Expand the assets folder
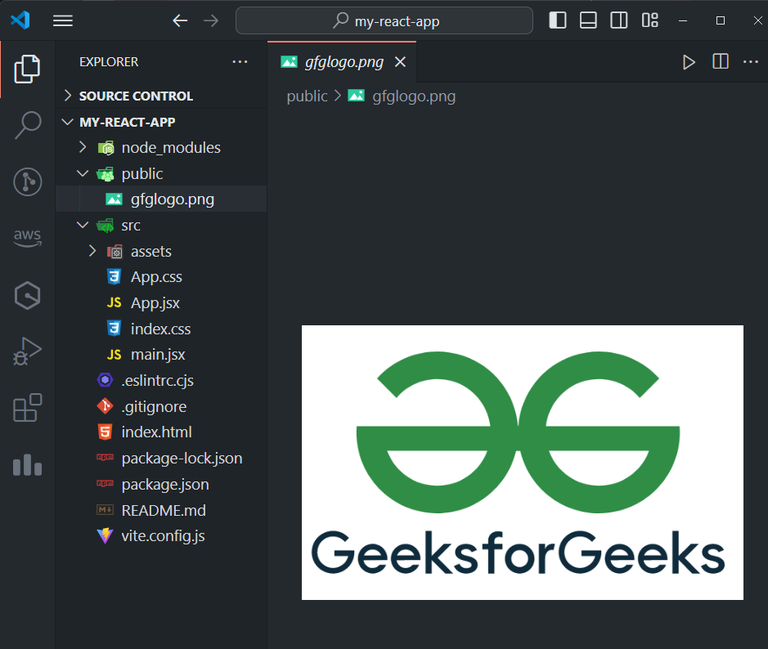The width and height of the screenshot is (768, 649). [161, 251]
